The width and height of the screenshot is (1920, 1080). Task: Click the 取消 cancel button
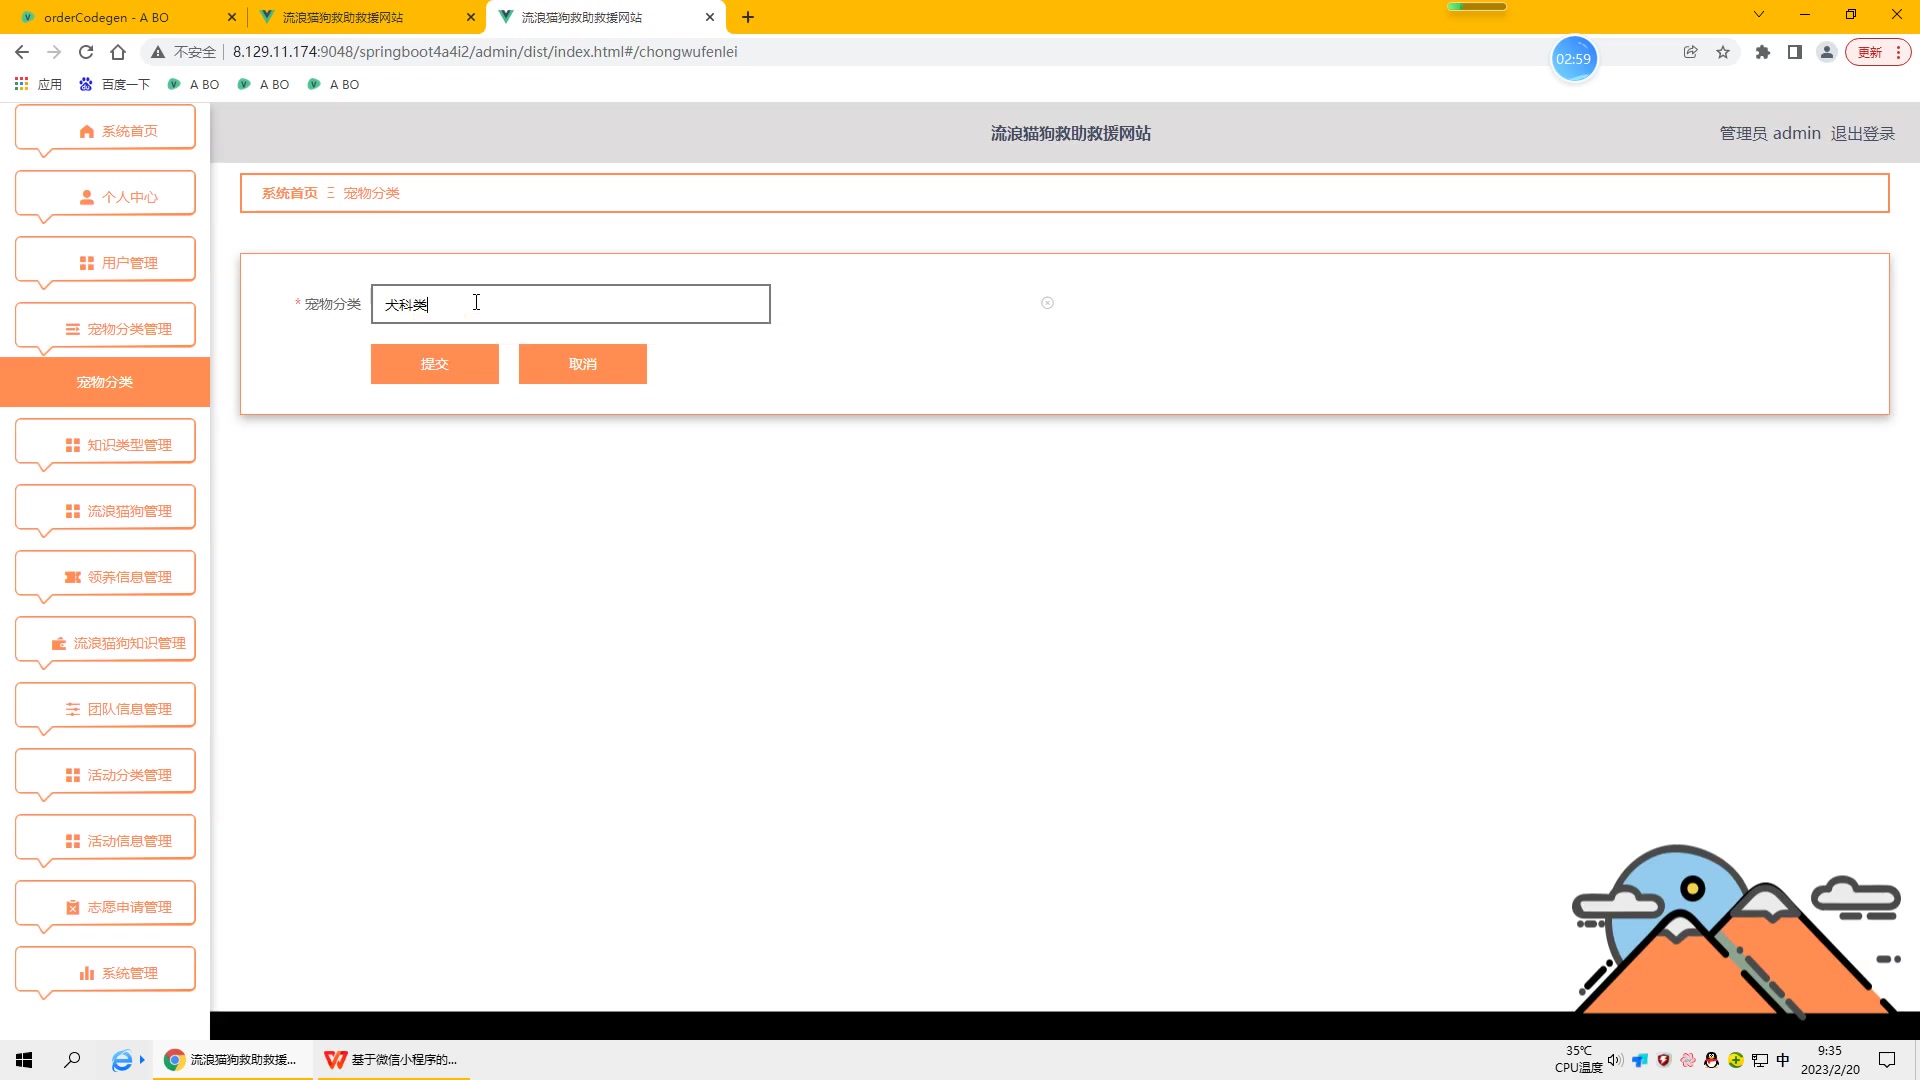(582, 364)
